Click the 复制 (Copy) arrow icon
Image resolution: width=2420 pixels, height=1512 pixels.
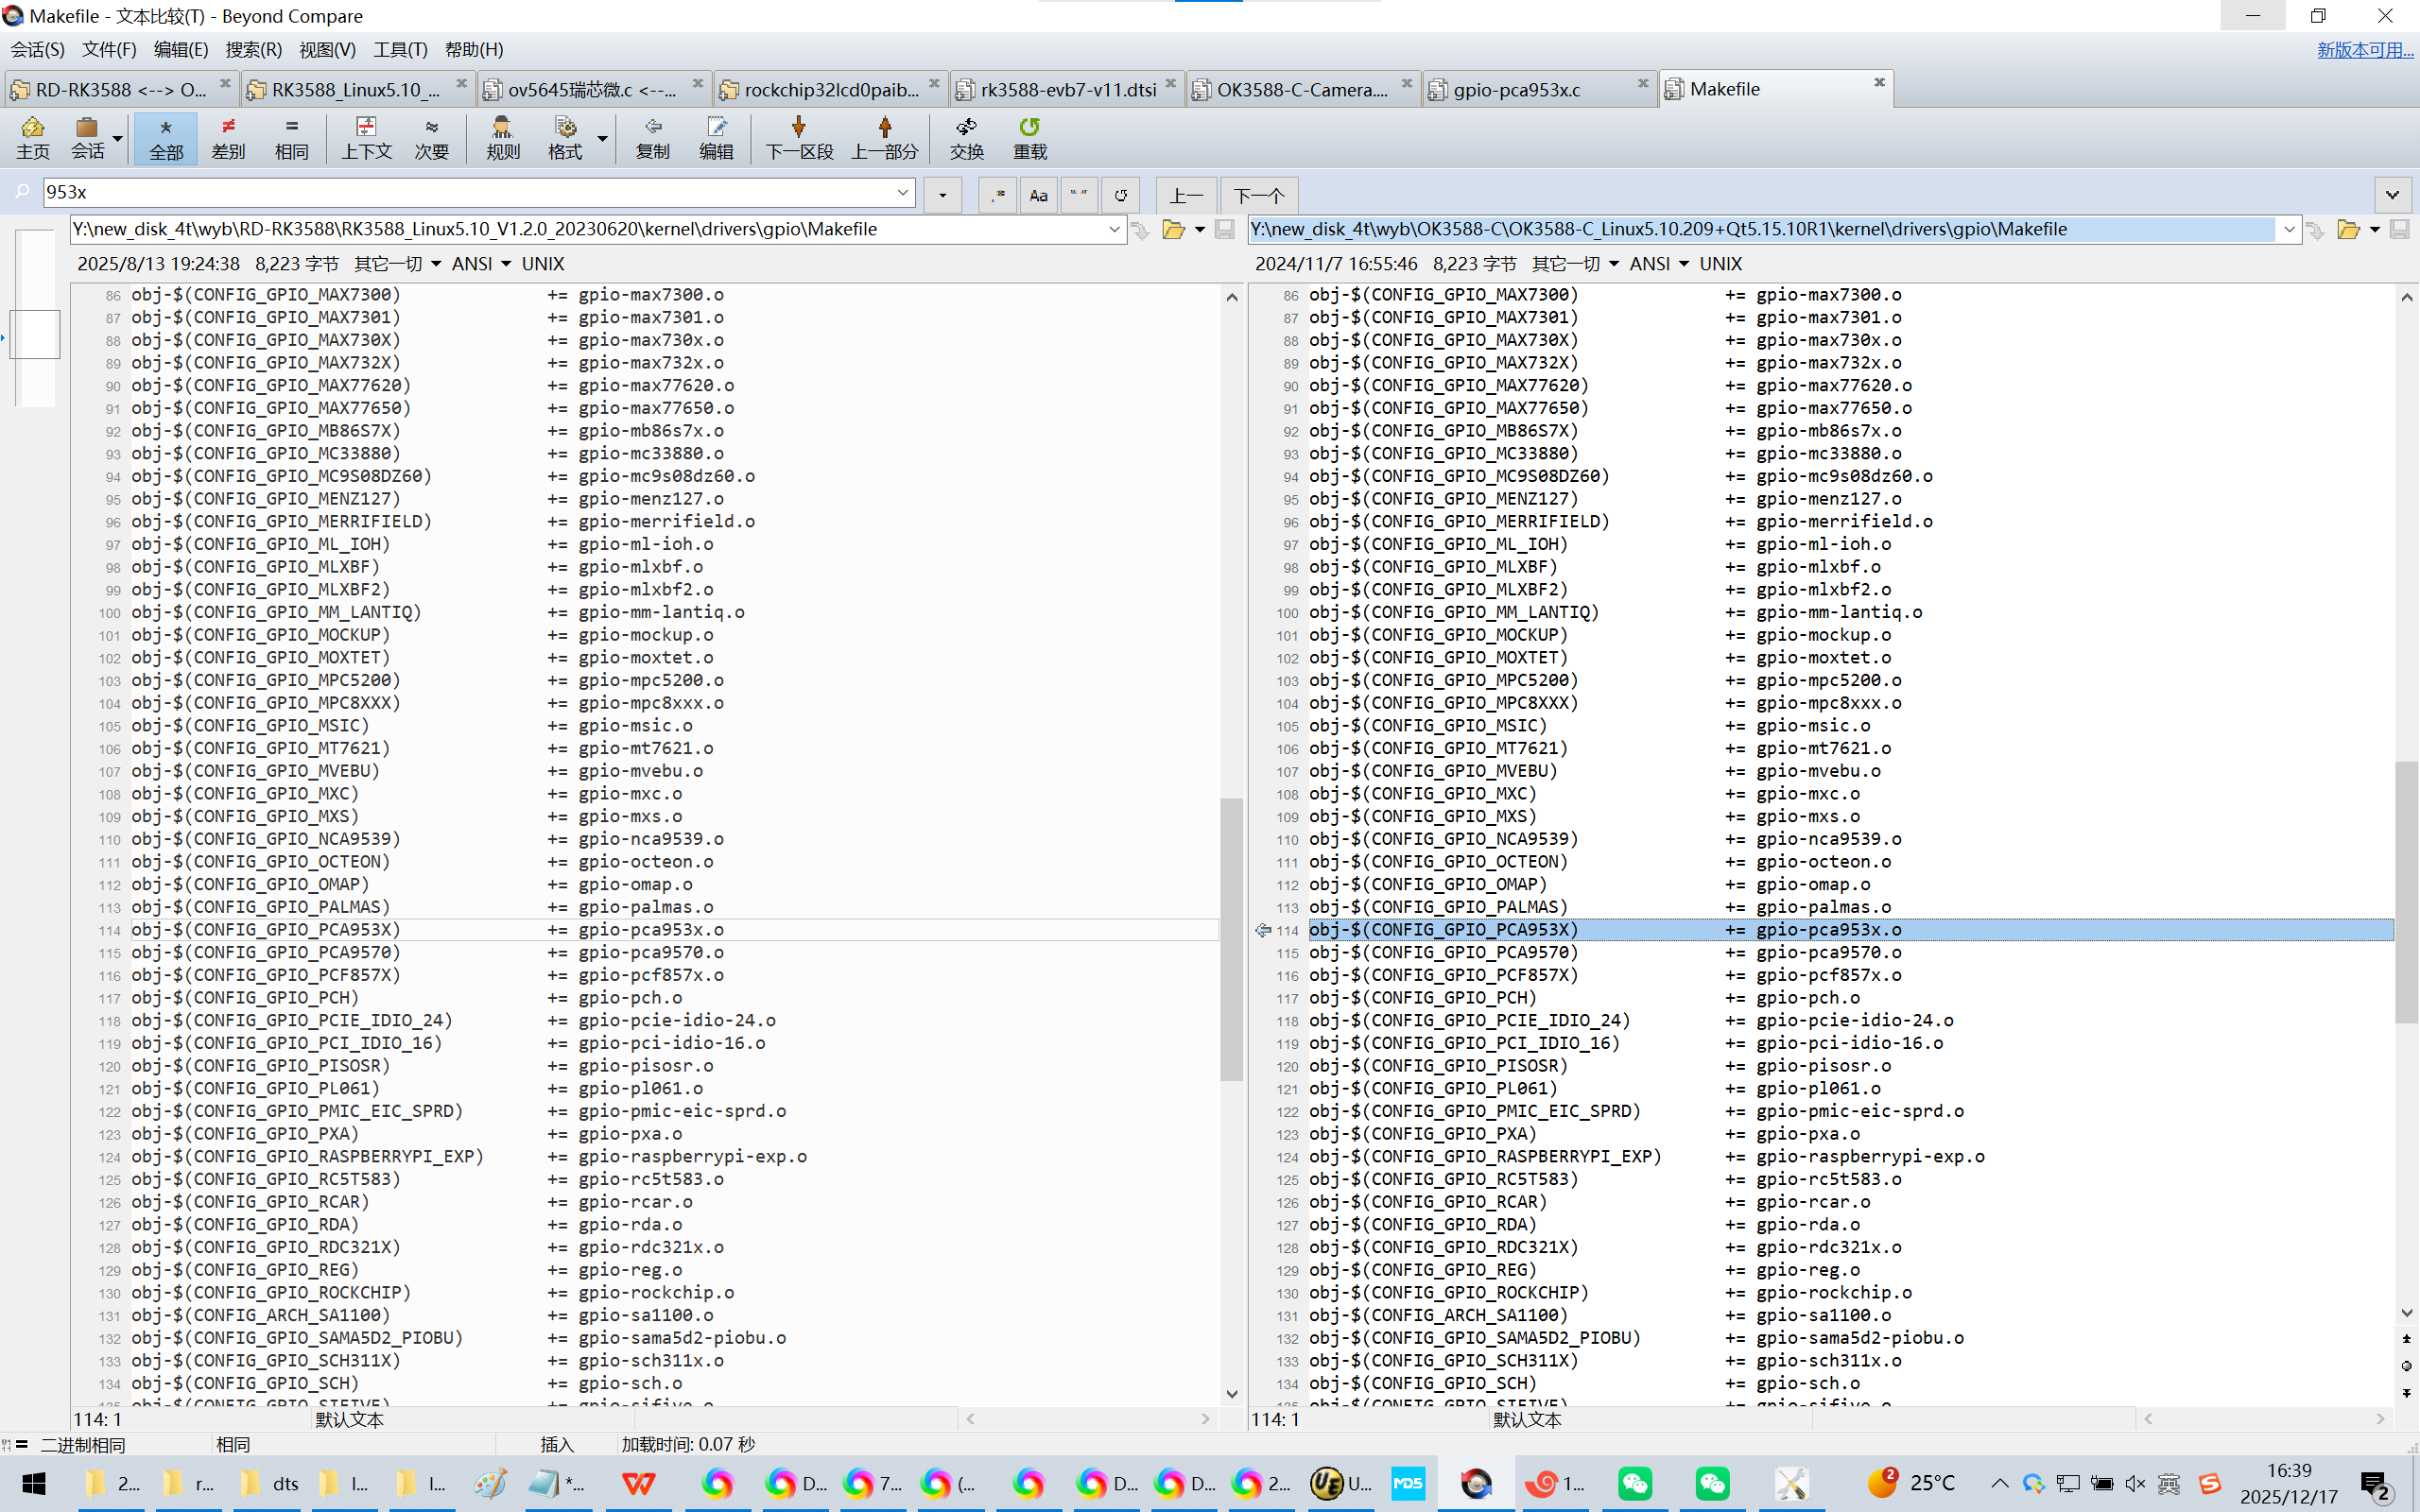pyautogui.click(x=652, y=137)
